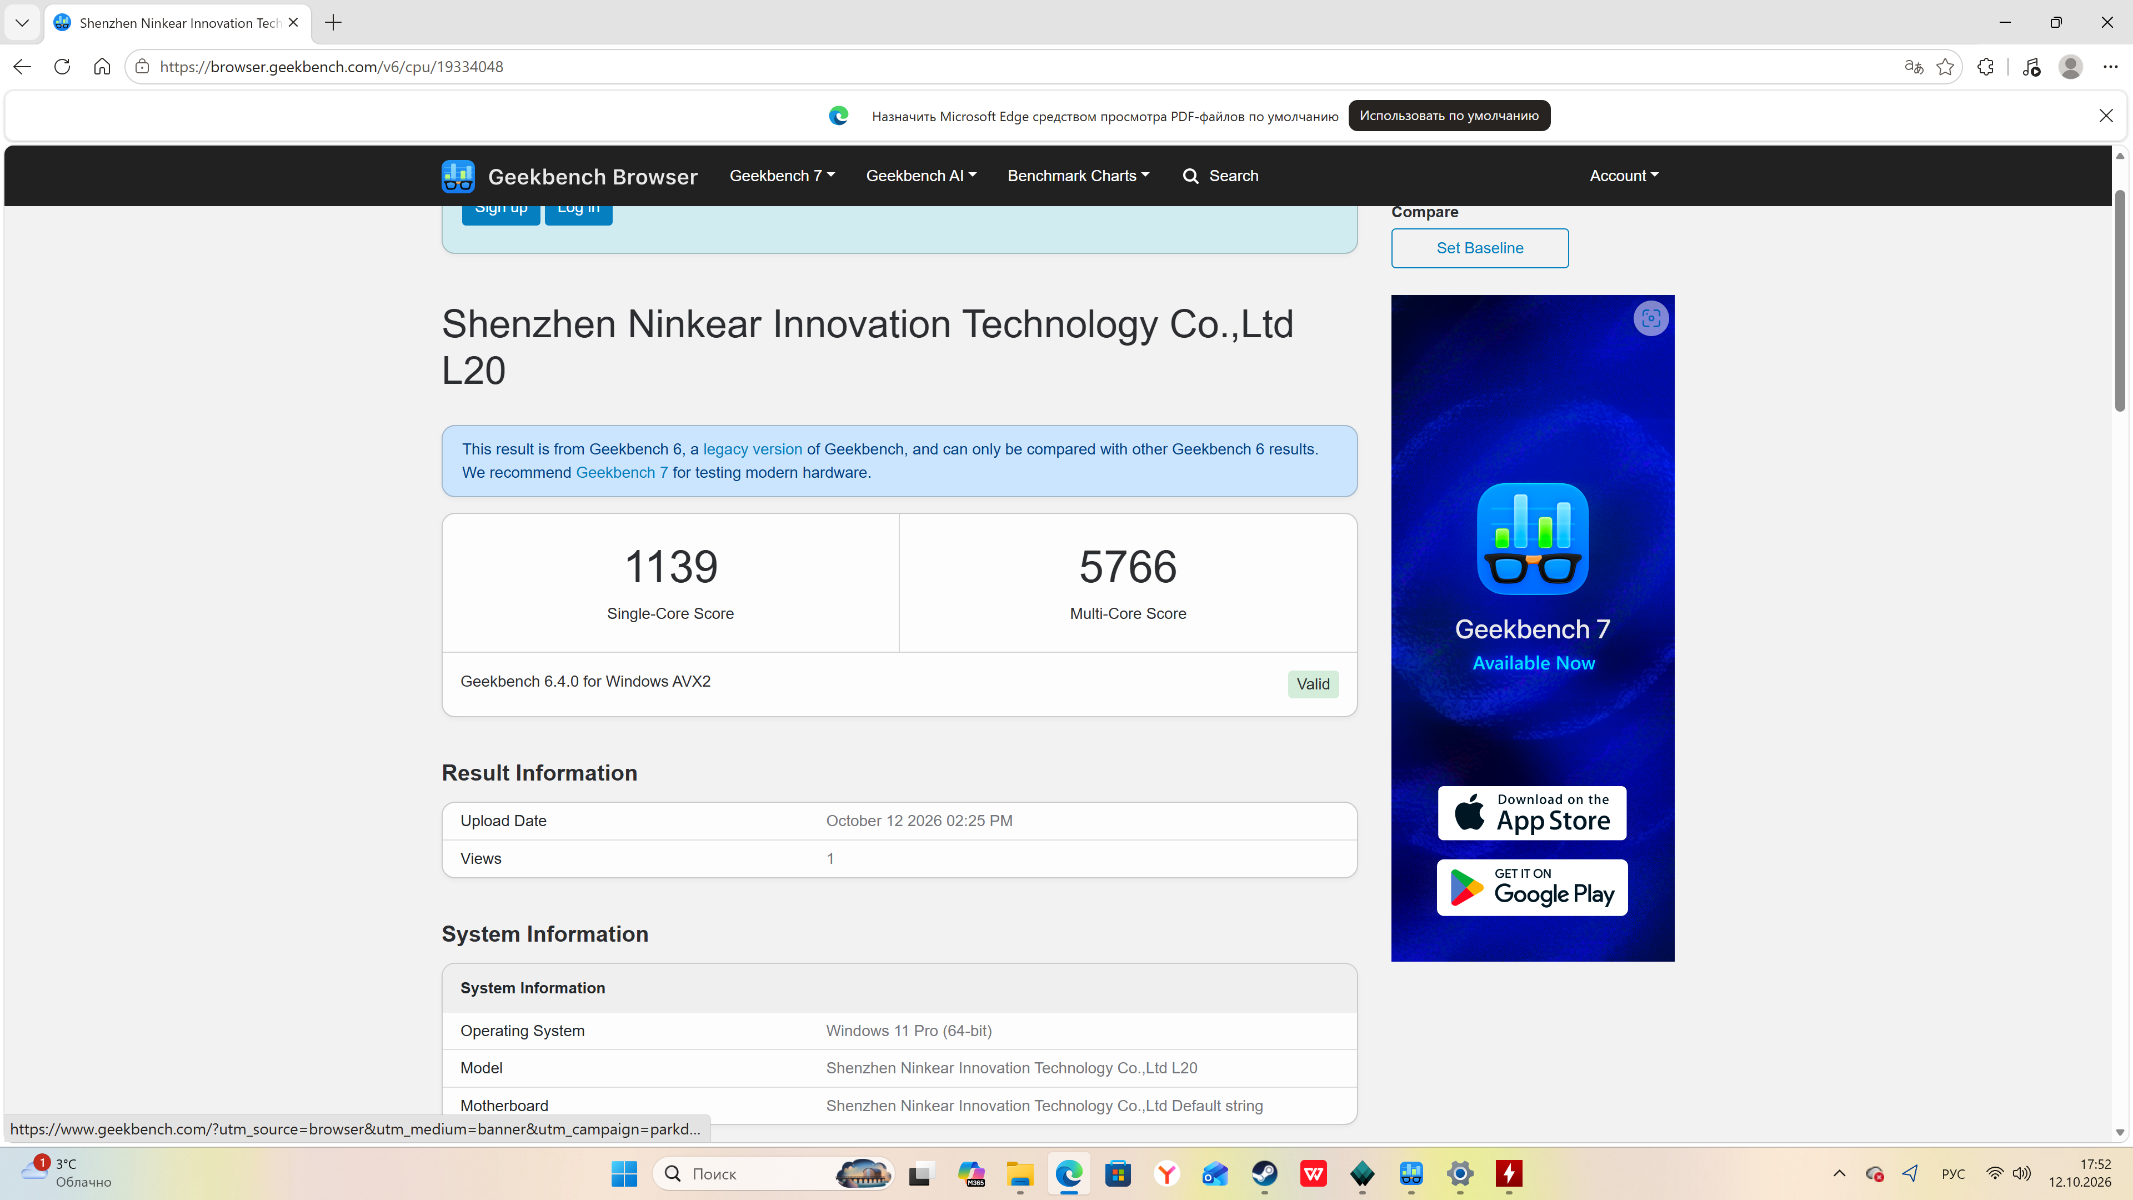Add page to favorites with star icon
2133x1200 pixels.
(x=1945, y=67)
